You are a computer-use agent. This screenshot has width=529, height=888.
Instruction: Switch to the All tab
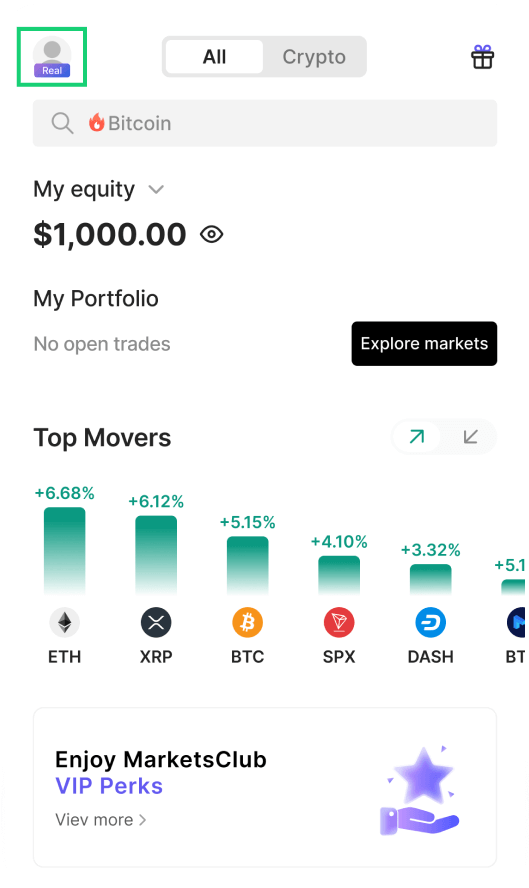[x=214, y=57]
